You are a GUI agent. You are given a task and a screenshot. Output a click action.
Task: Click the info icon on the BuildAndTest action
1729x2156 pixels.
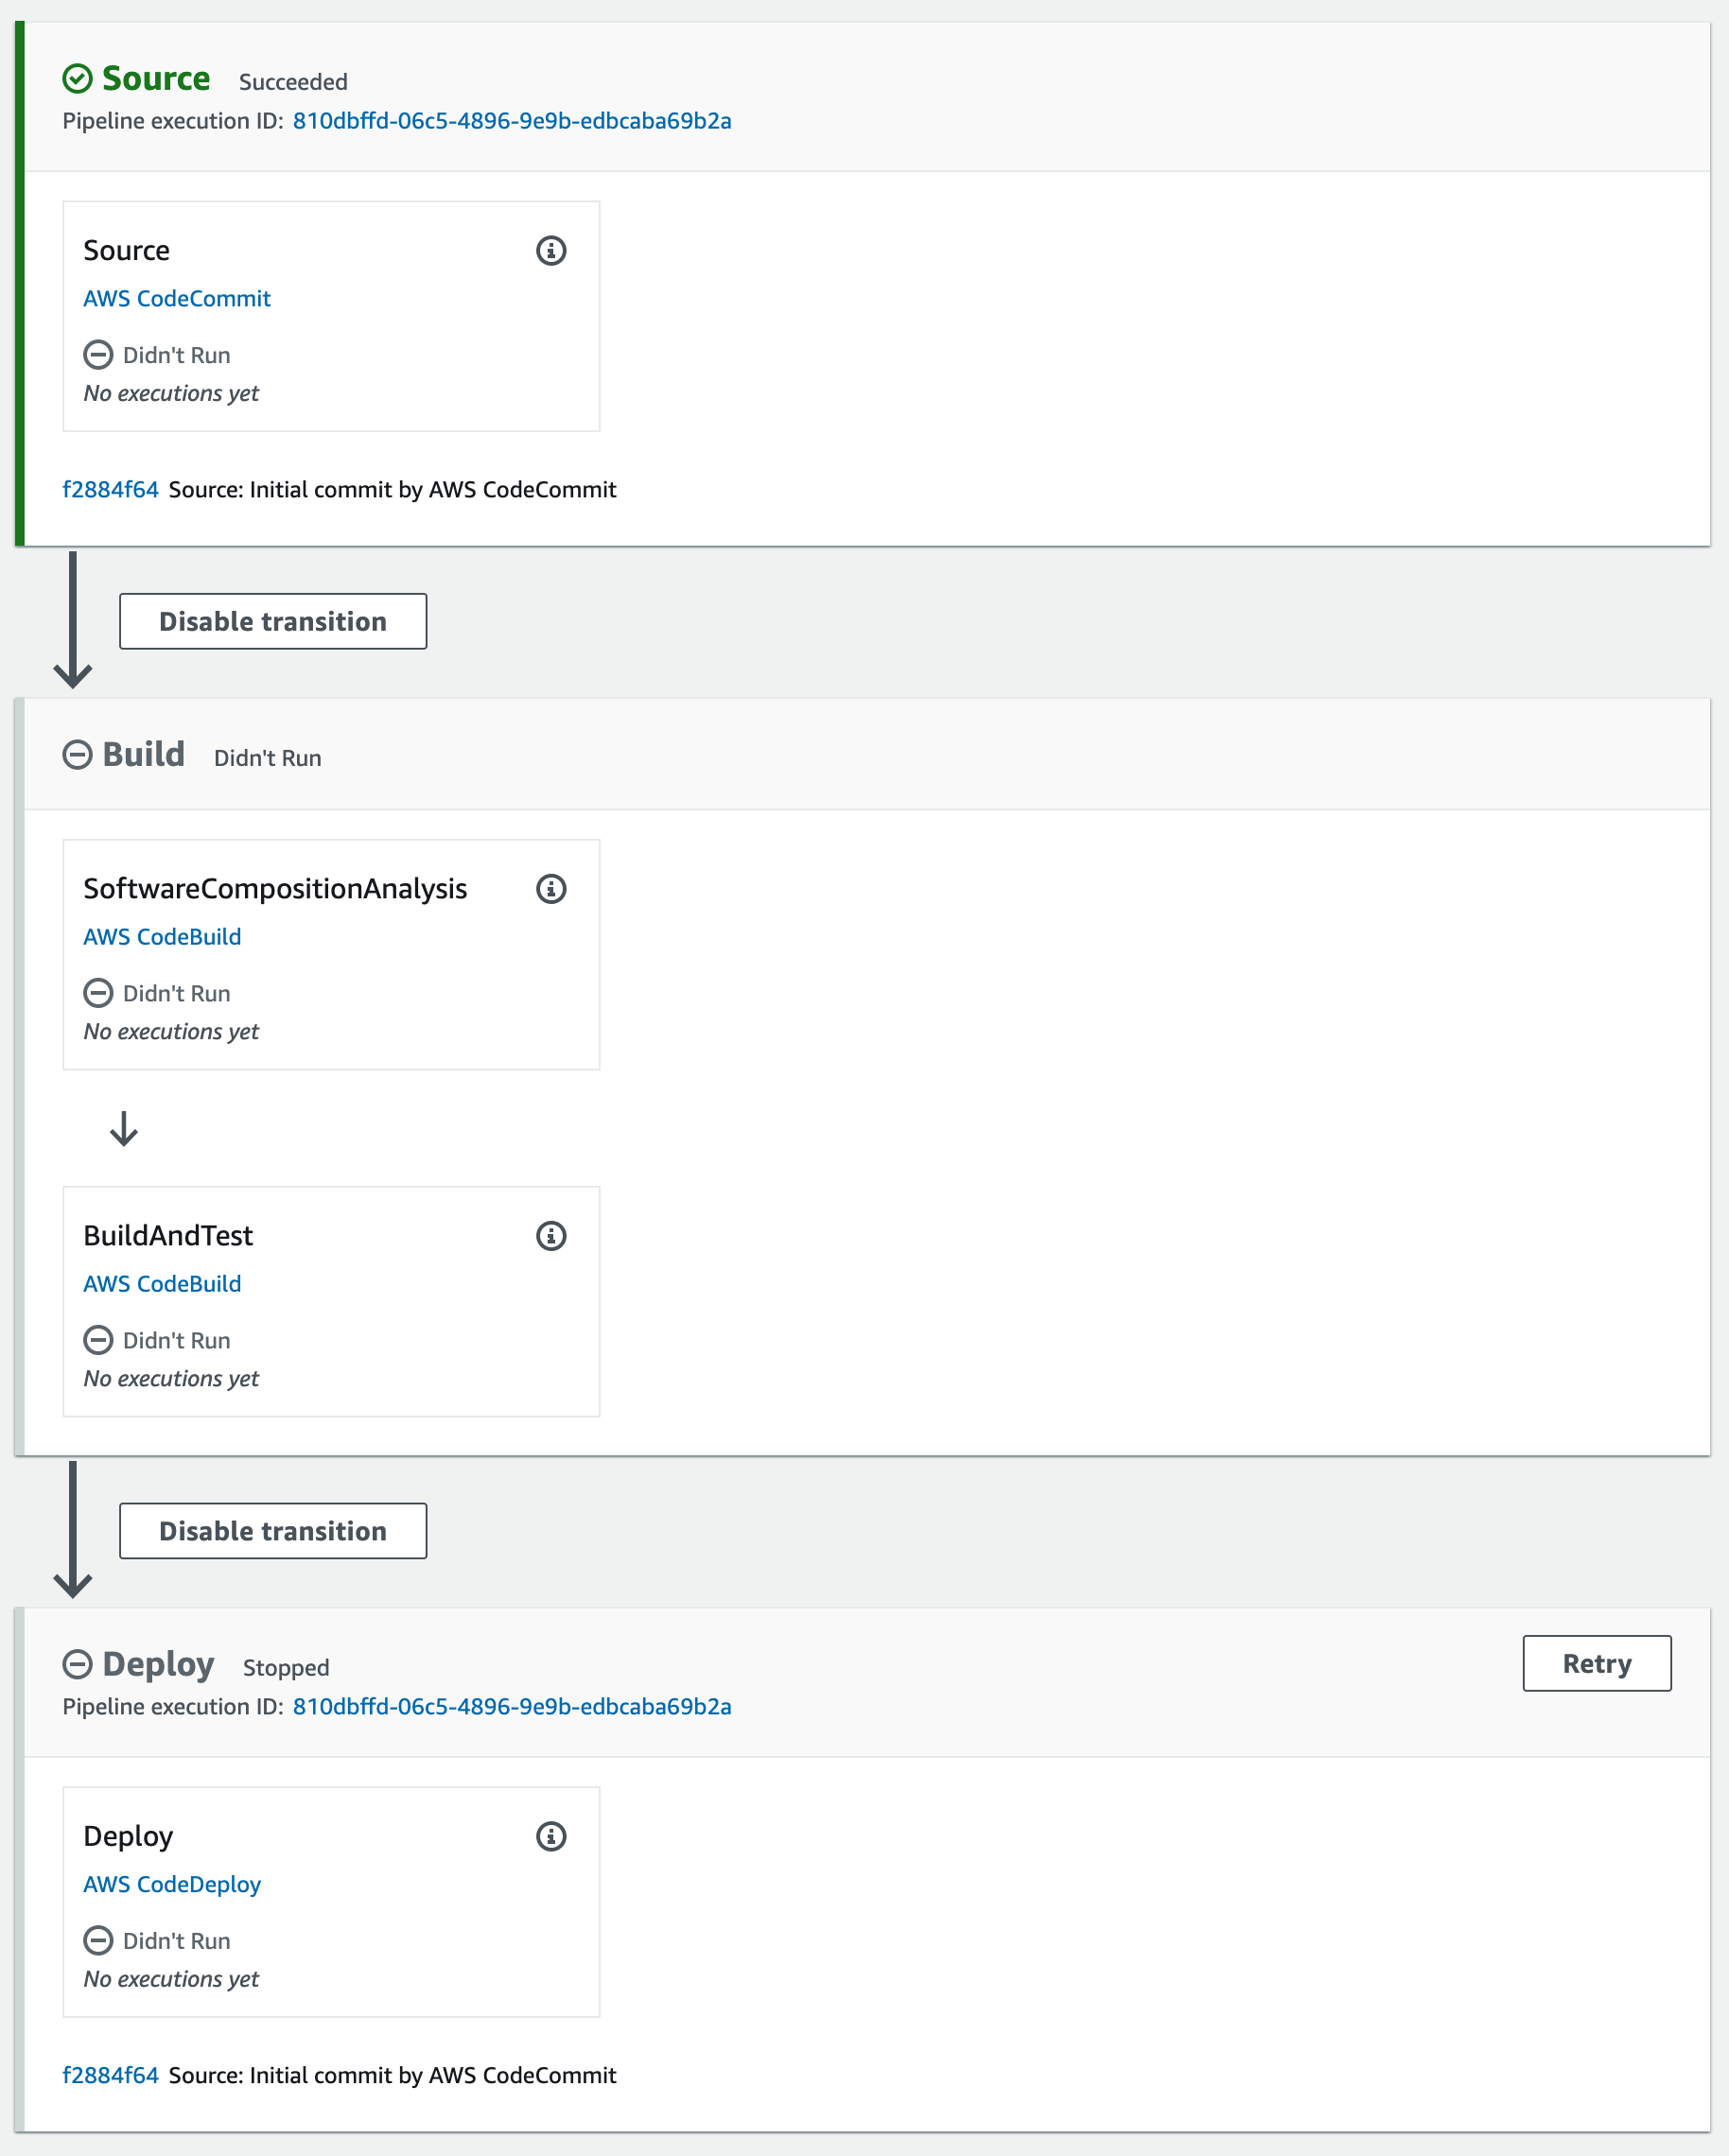point(551,1236)
